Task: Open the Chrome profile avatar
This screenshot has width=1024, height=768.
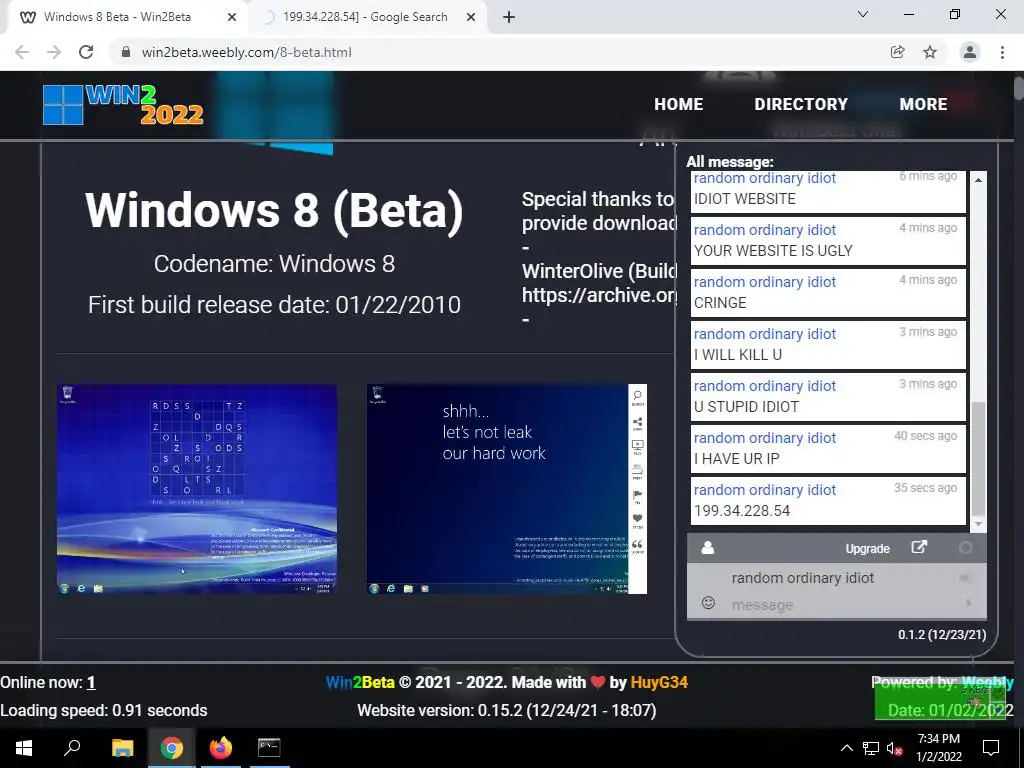Action: click(x=970, y=52)
